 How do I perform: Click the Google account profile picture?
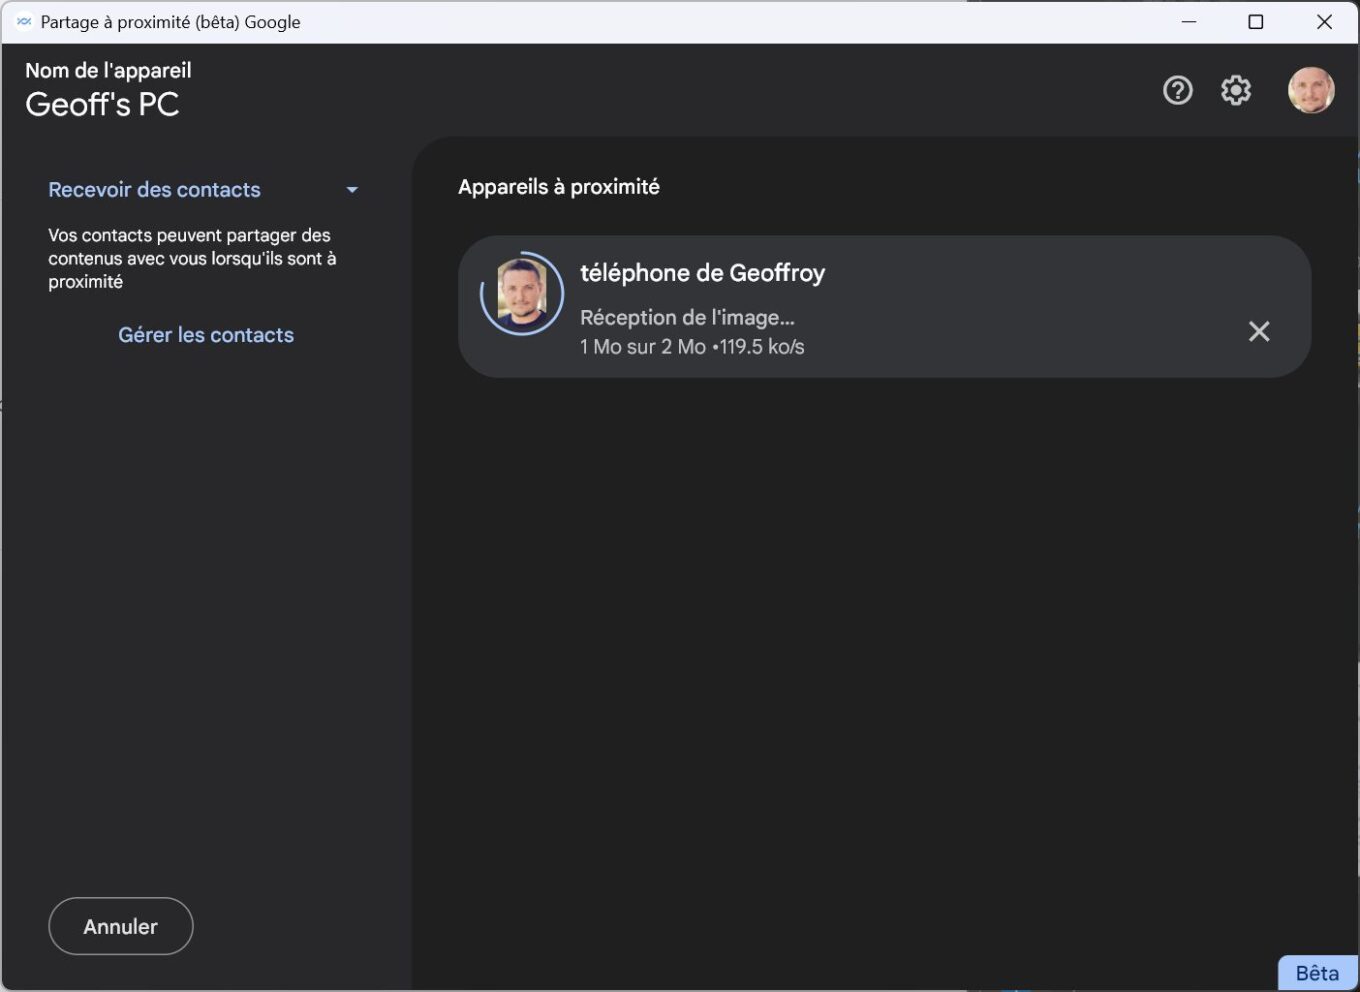[x=1311, y=90]
